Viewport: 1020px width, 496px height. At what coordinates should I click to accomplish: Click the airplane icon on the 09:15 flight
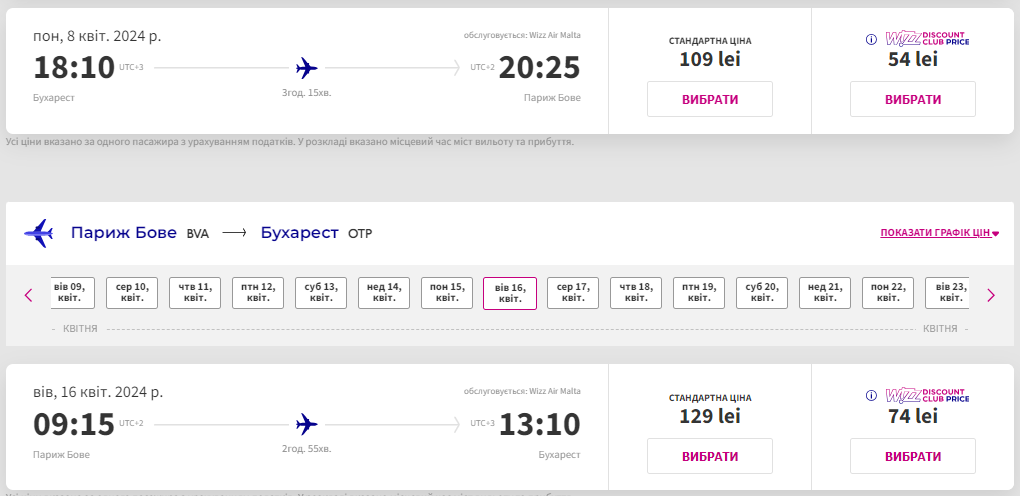point(306,425)
